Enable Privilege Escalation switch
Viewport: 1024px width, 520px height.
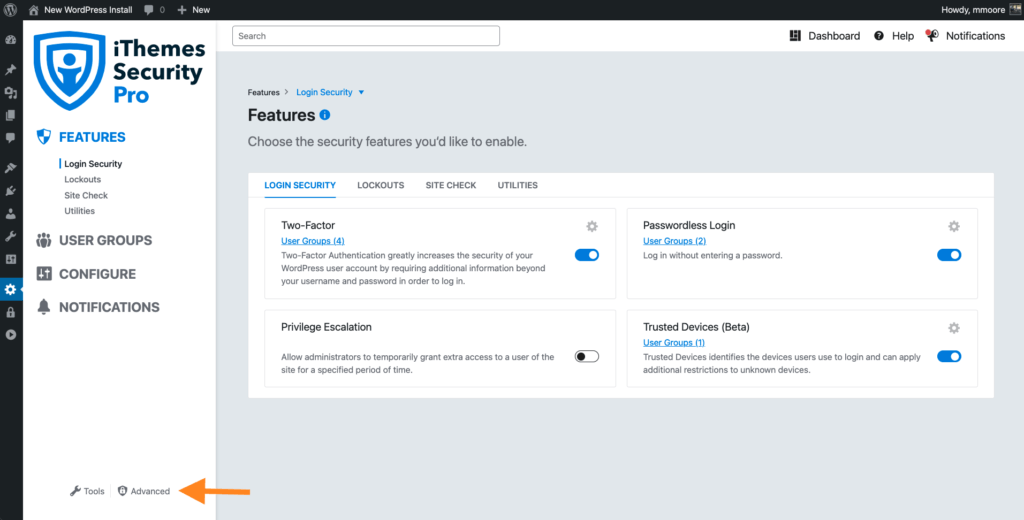[x=586, y=357]
